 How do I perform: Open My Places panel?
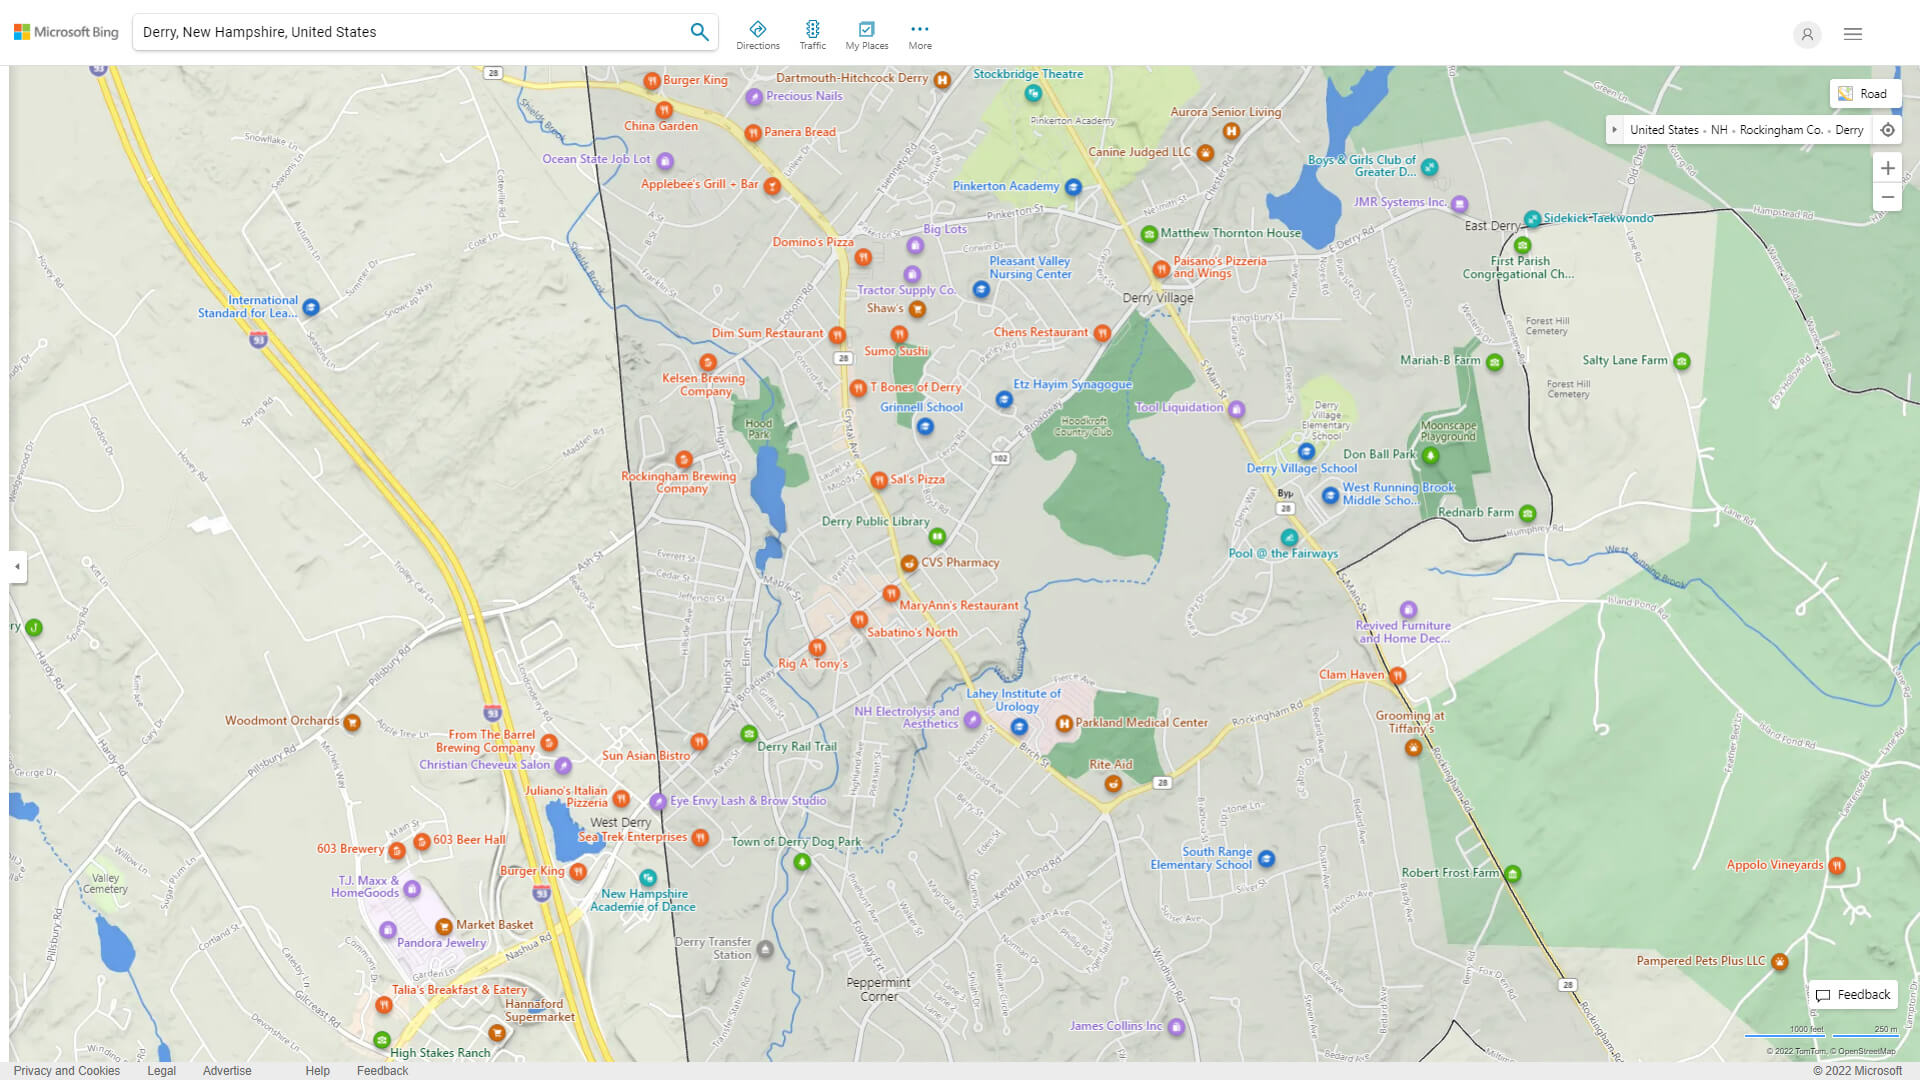(x=866, y=35)
